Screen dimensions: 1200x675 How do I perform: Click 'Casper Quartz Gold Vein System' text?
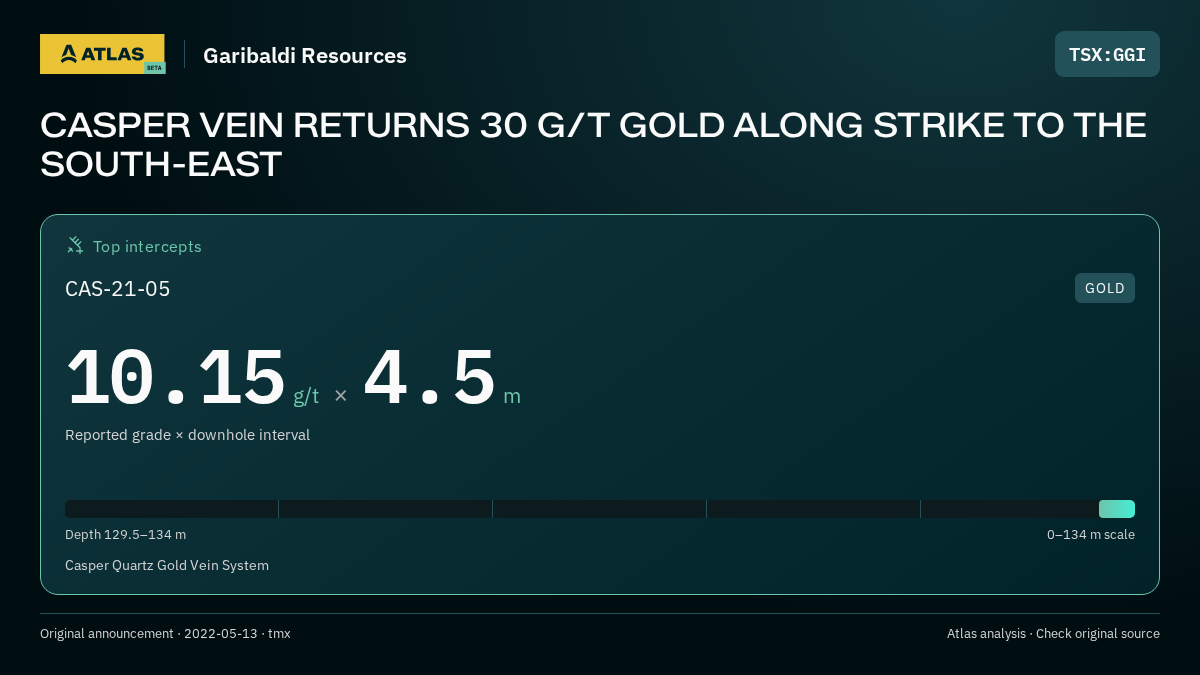click(x=167, y=566)
